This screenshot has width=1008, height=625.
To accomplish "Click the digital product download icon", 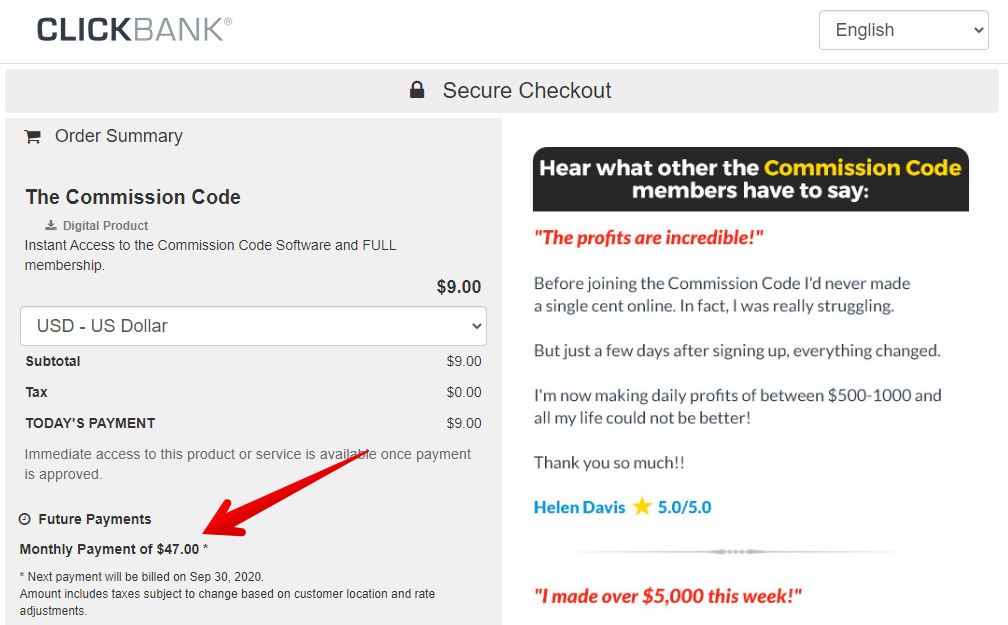I will (x=51, y=226).
